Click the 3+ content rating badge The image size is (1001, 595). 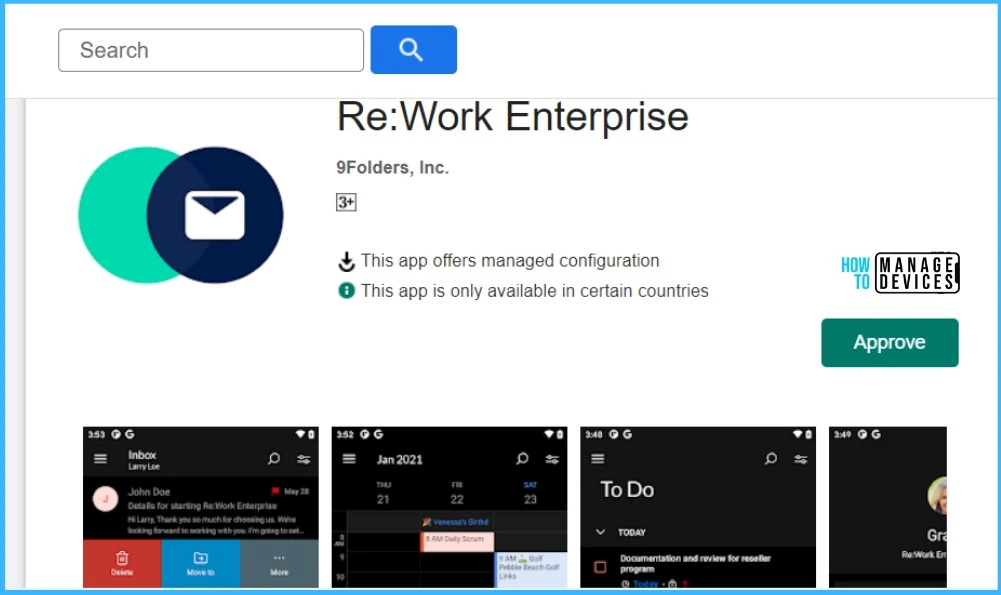tap(346, 202)
